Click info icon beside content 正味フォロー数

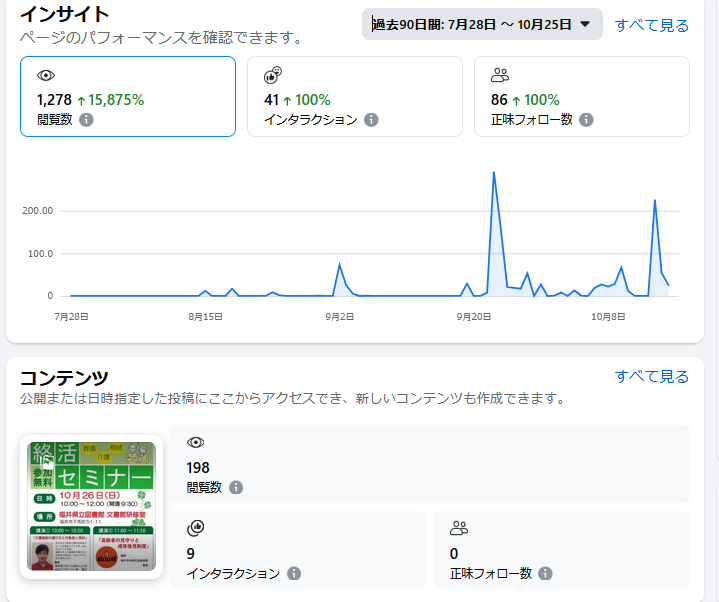[545, 574]
